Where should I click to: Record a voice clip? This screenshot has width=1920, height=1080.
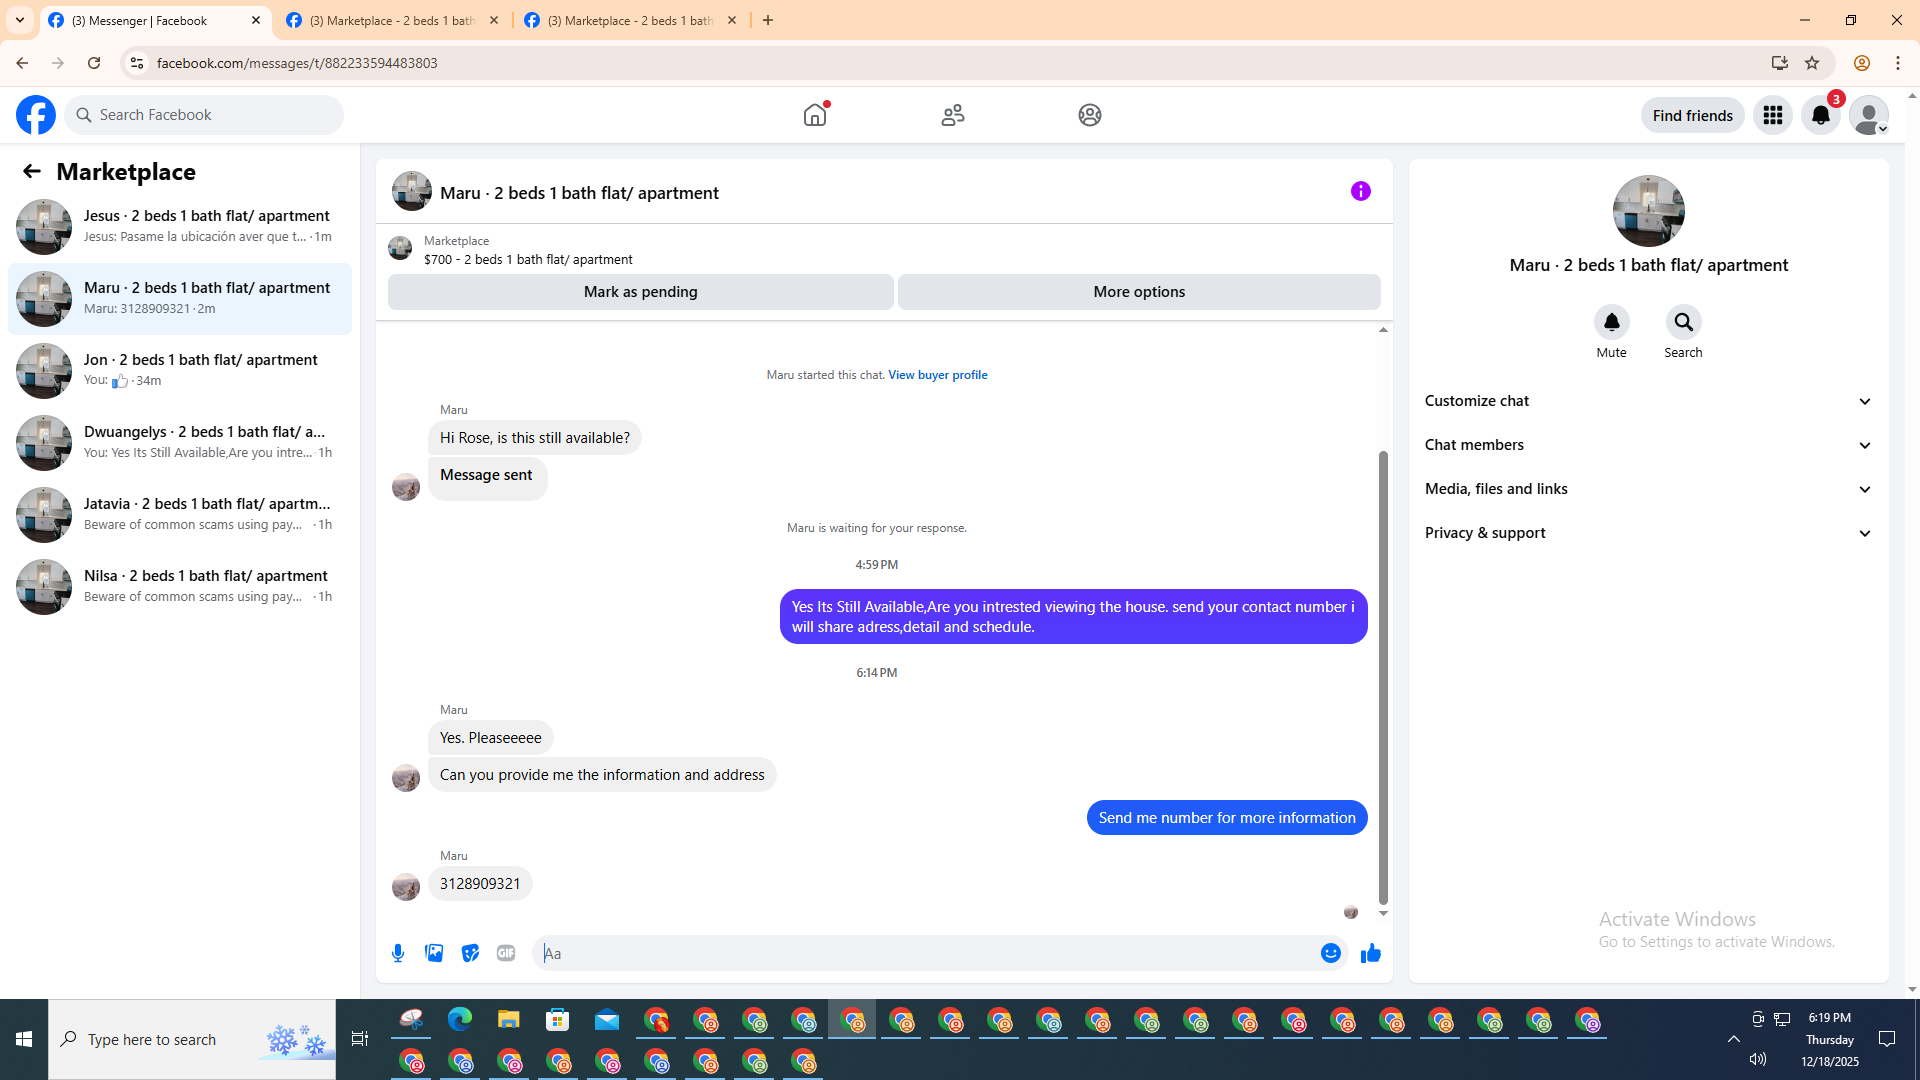pyautogui.click(x=398, y=953)
